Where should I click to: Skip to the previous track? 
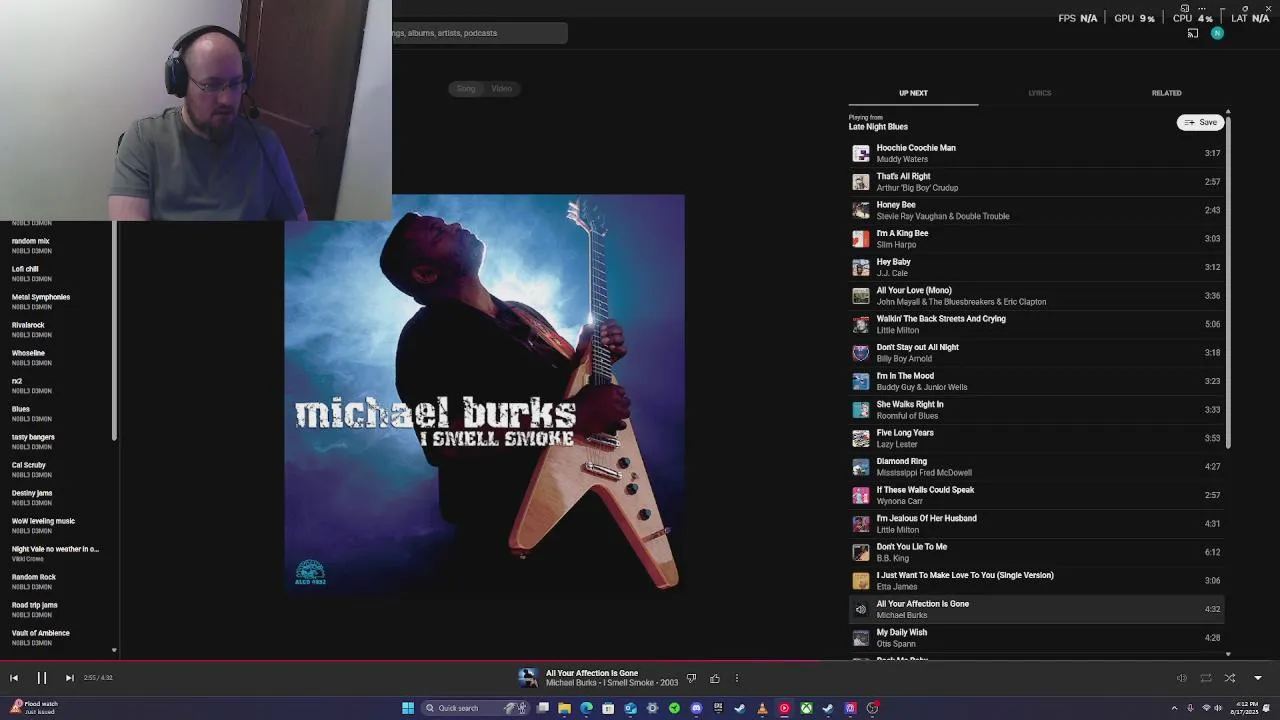click(x=14, y=678)
